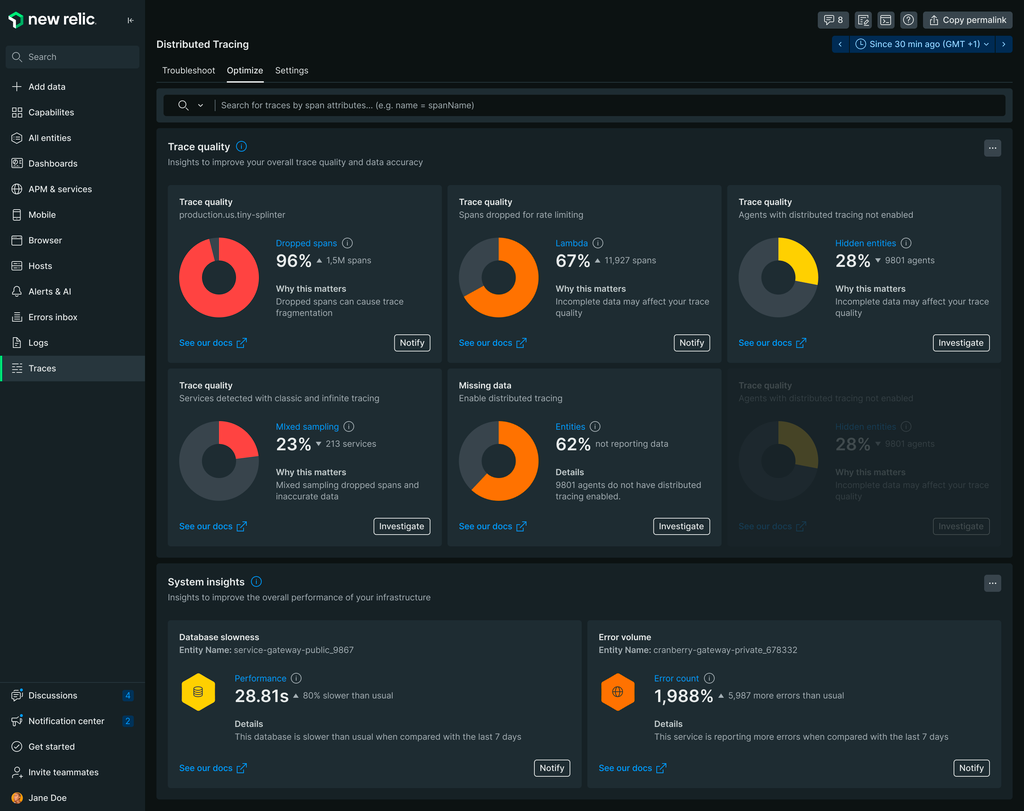Click the orange globe hexagon icon
The width and height of the screenshot is (1024, 811).
618,692
